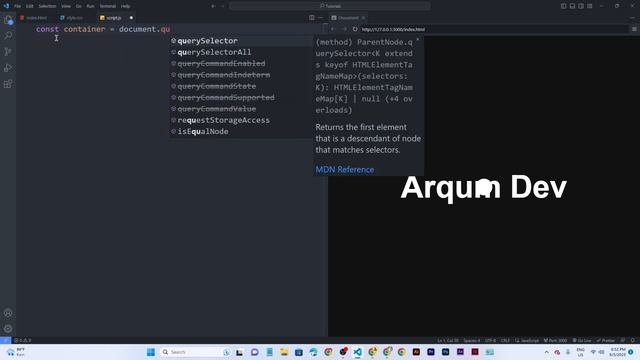The height and width of the screenshot is (360, 640).
Task: Open the Search view in activity bar
Action: (8, 36)
